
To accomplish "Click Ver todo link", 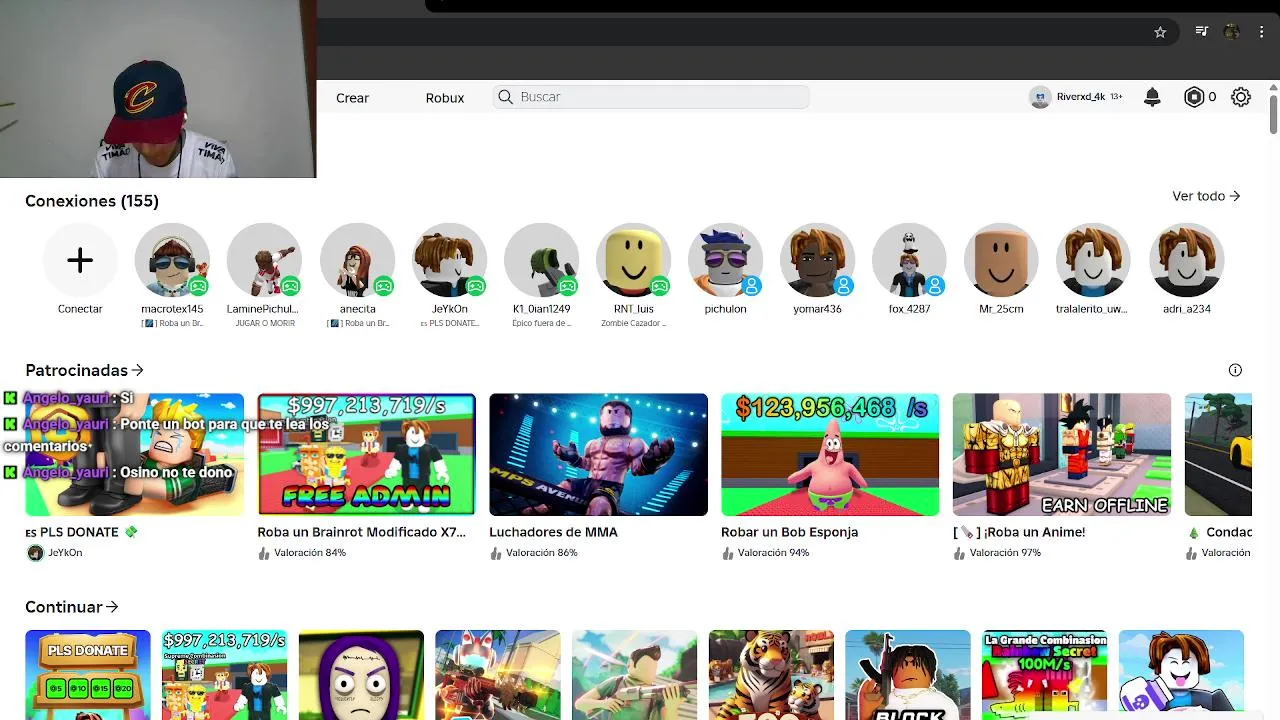I will 1206,196.
